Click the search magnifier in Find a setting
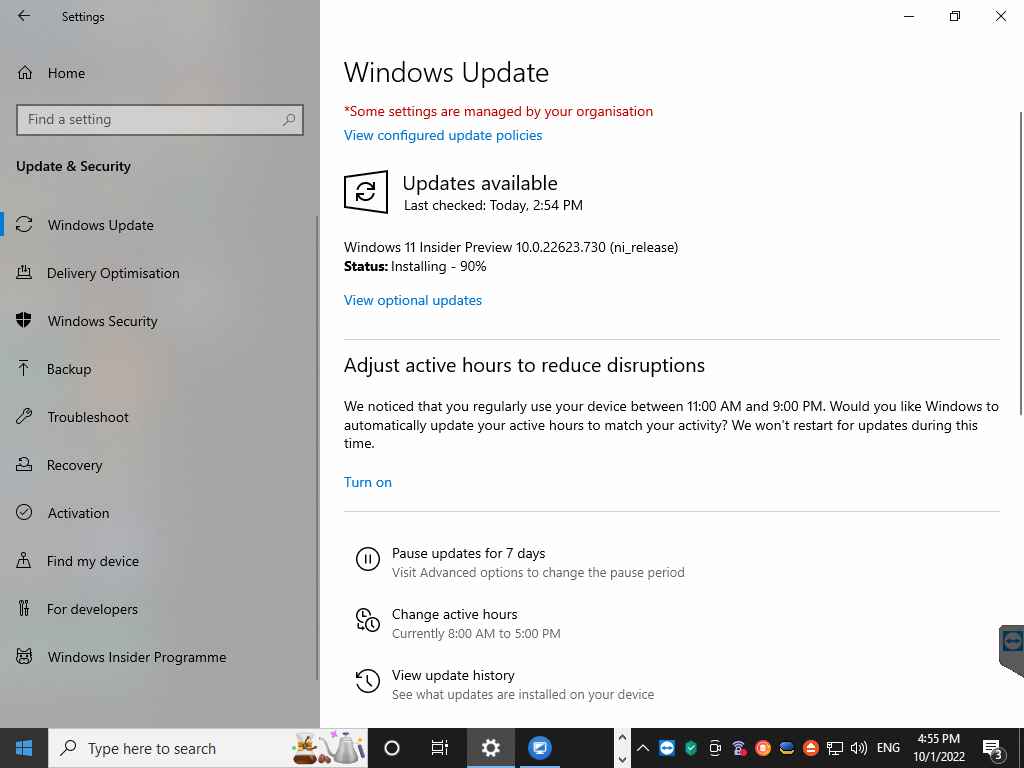The width and height of the screenshot is (1024, 768). click(289, 120)
